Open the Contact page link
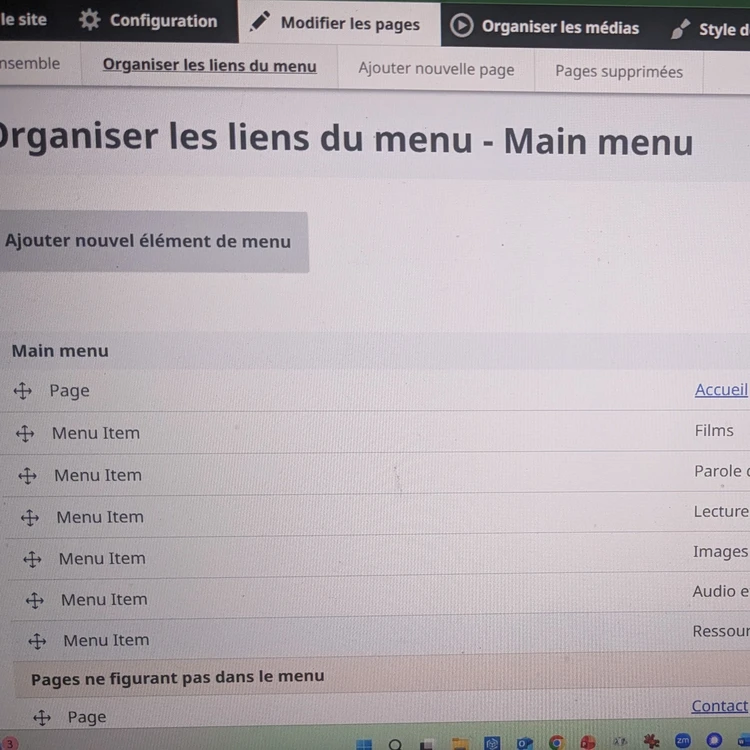750x750 pixels. click(719, 706)
